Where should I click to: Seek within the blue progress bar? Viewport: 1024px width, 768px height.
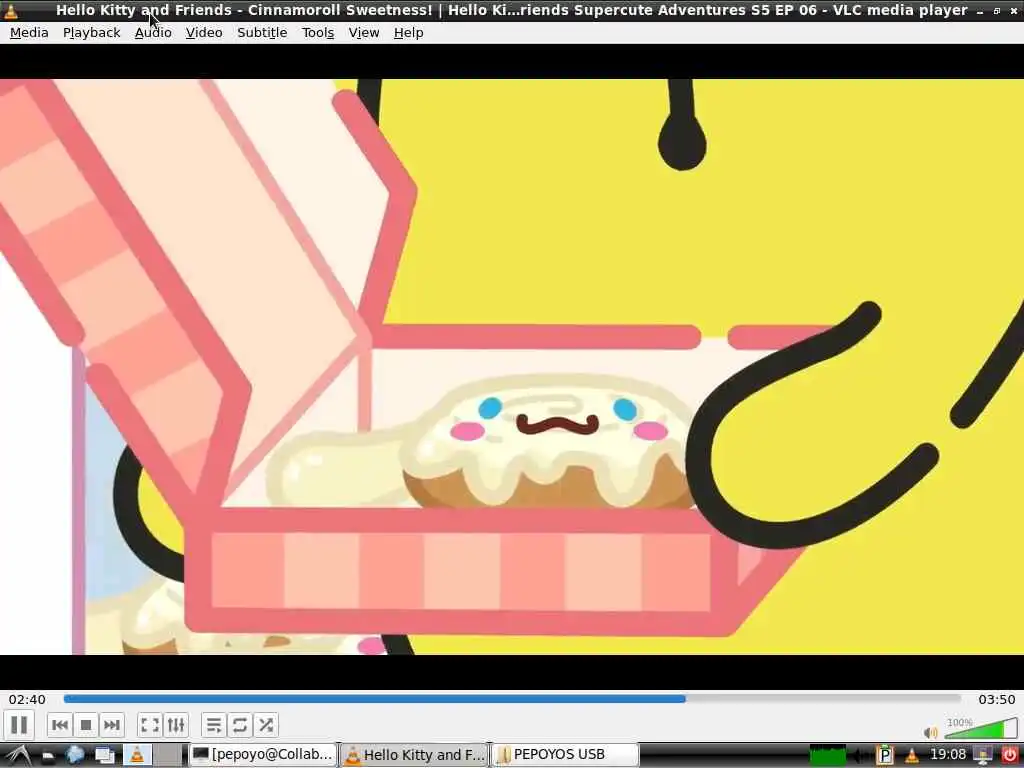tap(513, 699)
